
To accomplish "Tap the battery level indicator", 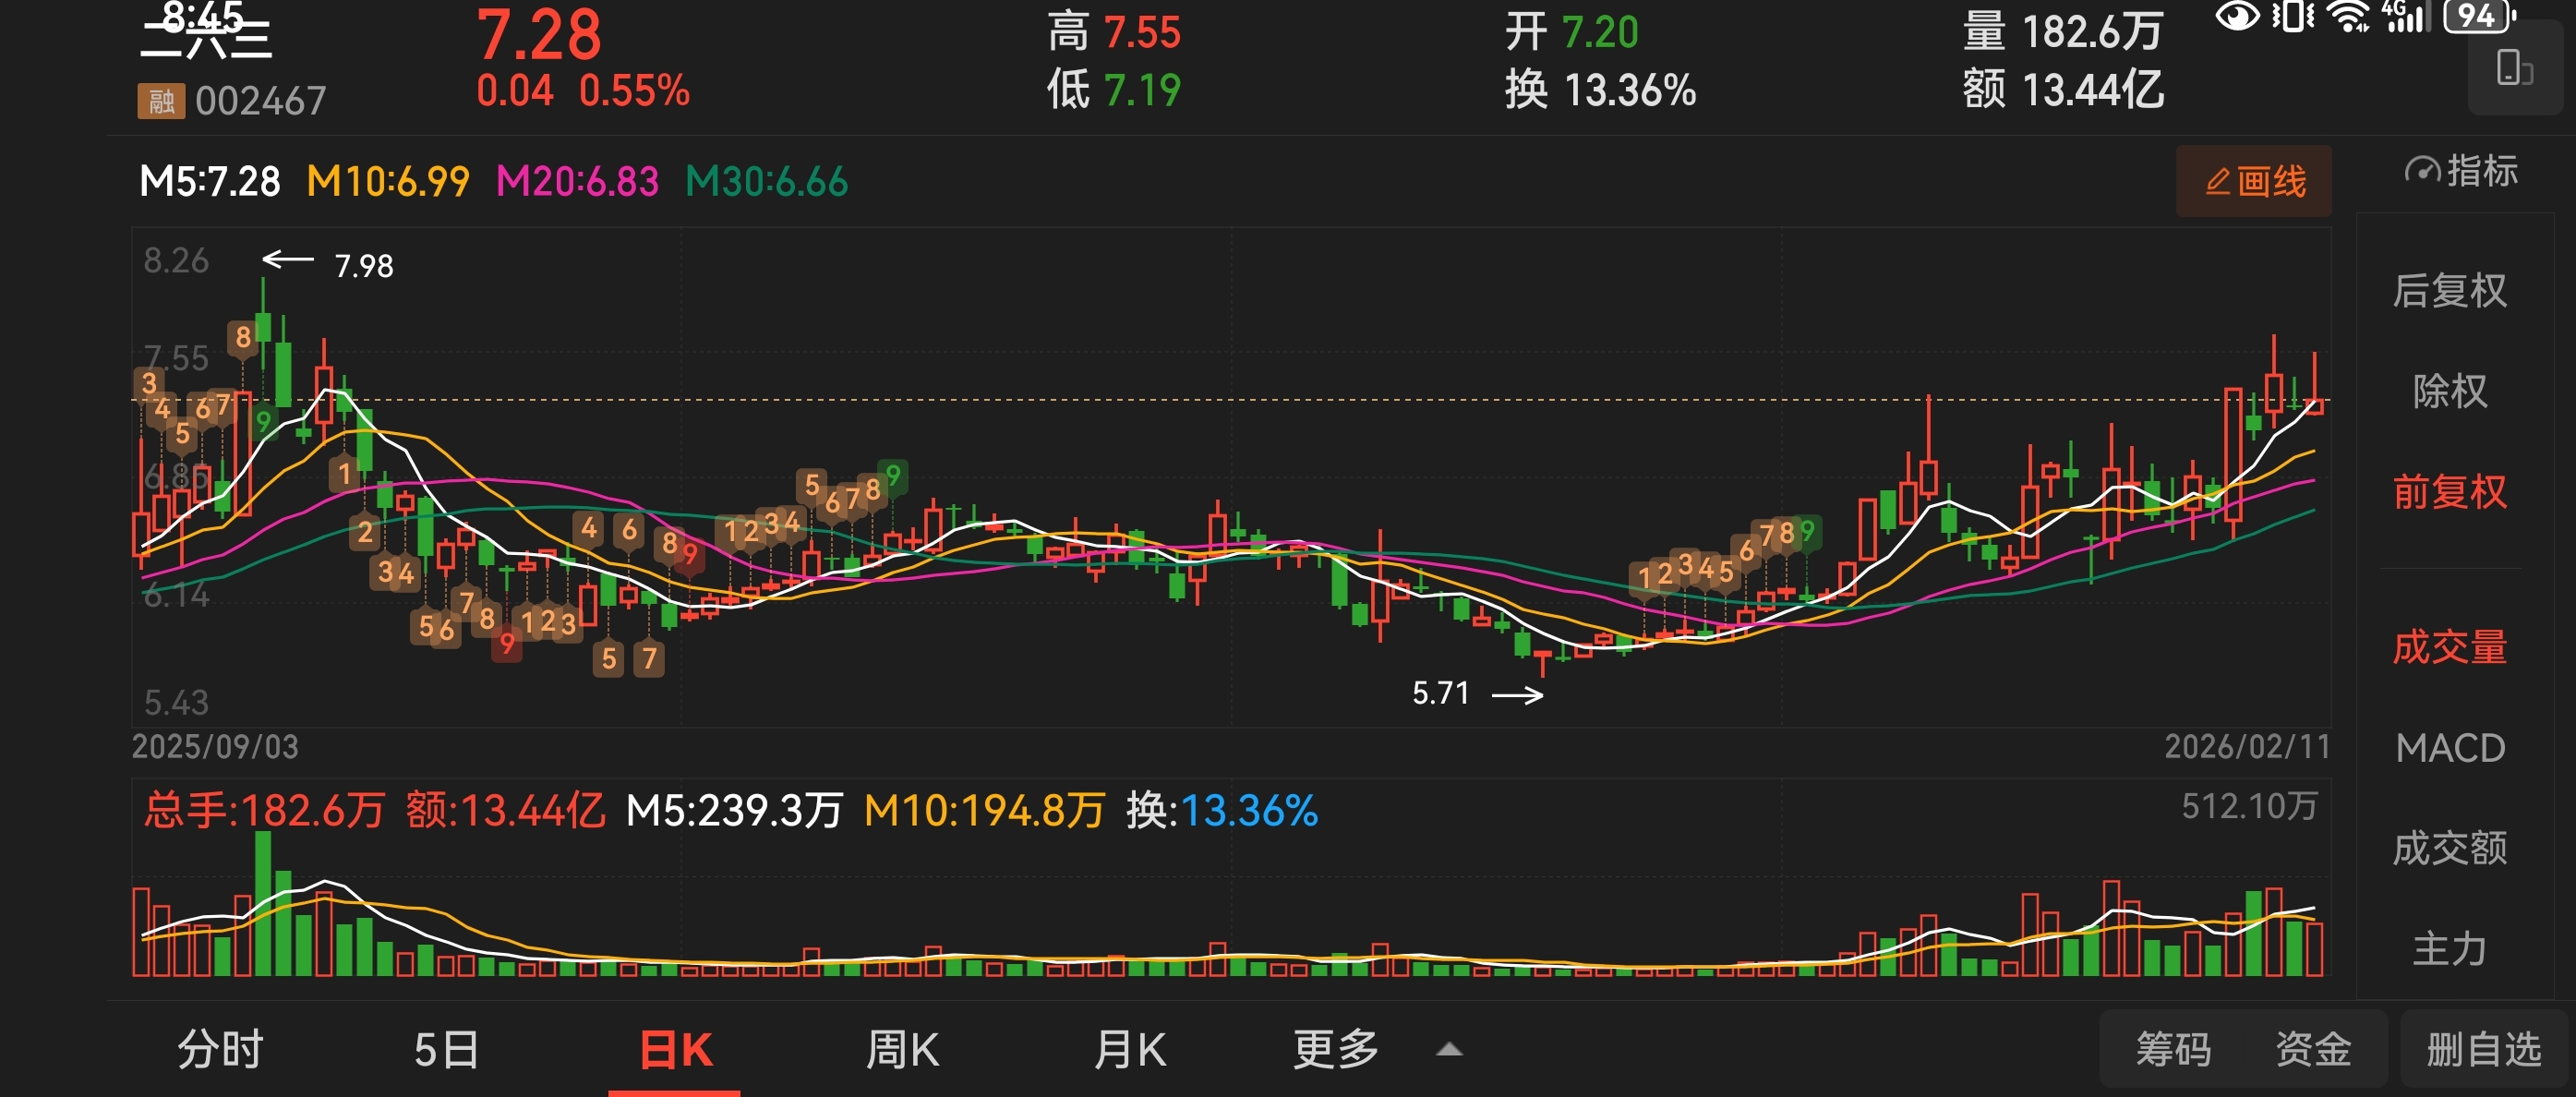I will coord(2478,16).
